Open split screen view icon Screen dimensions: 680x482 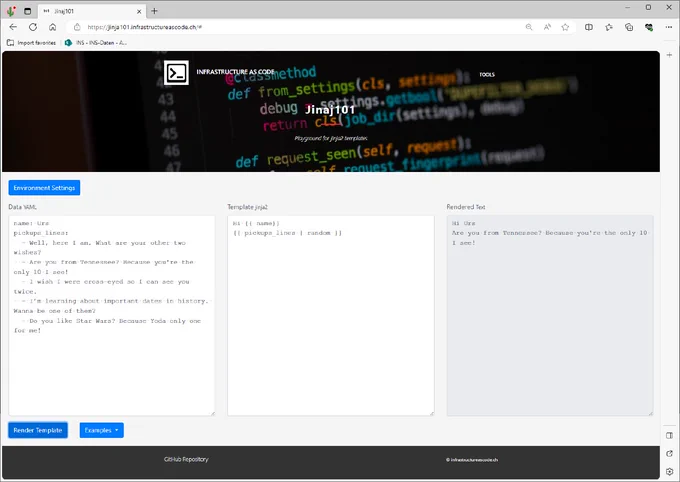(x=589, y=27)
